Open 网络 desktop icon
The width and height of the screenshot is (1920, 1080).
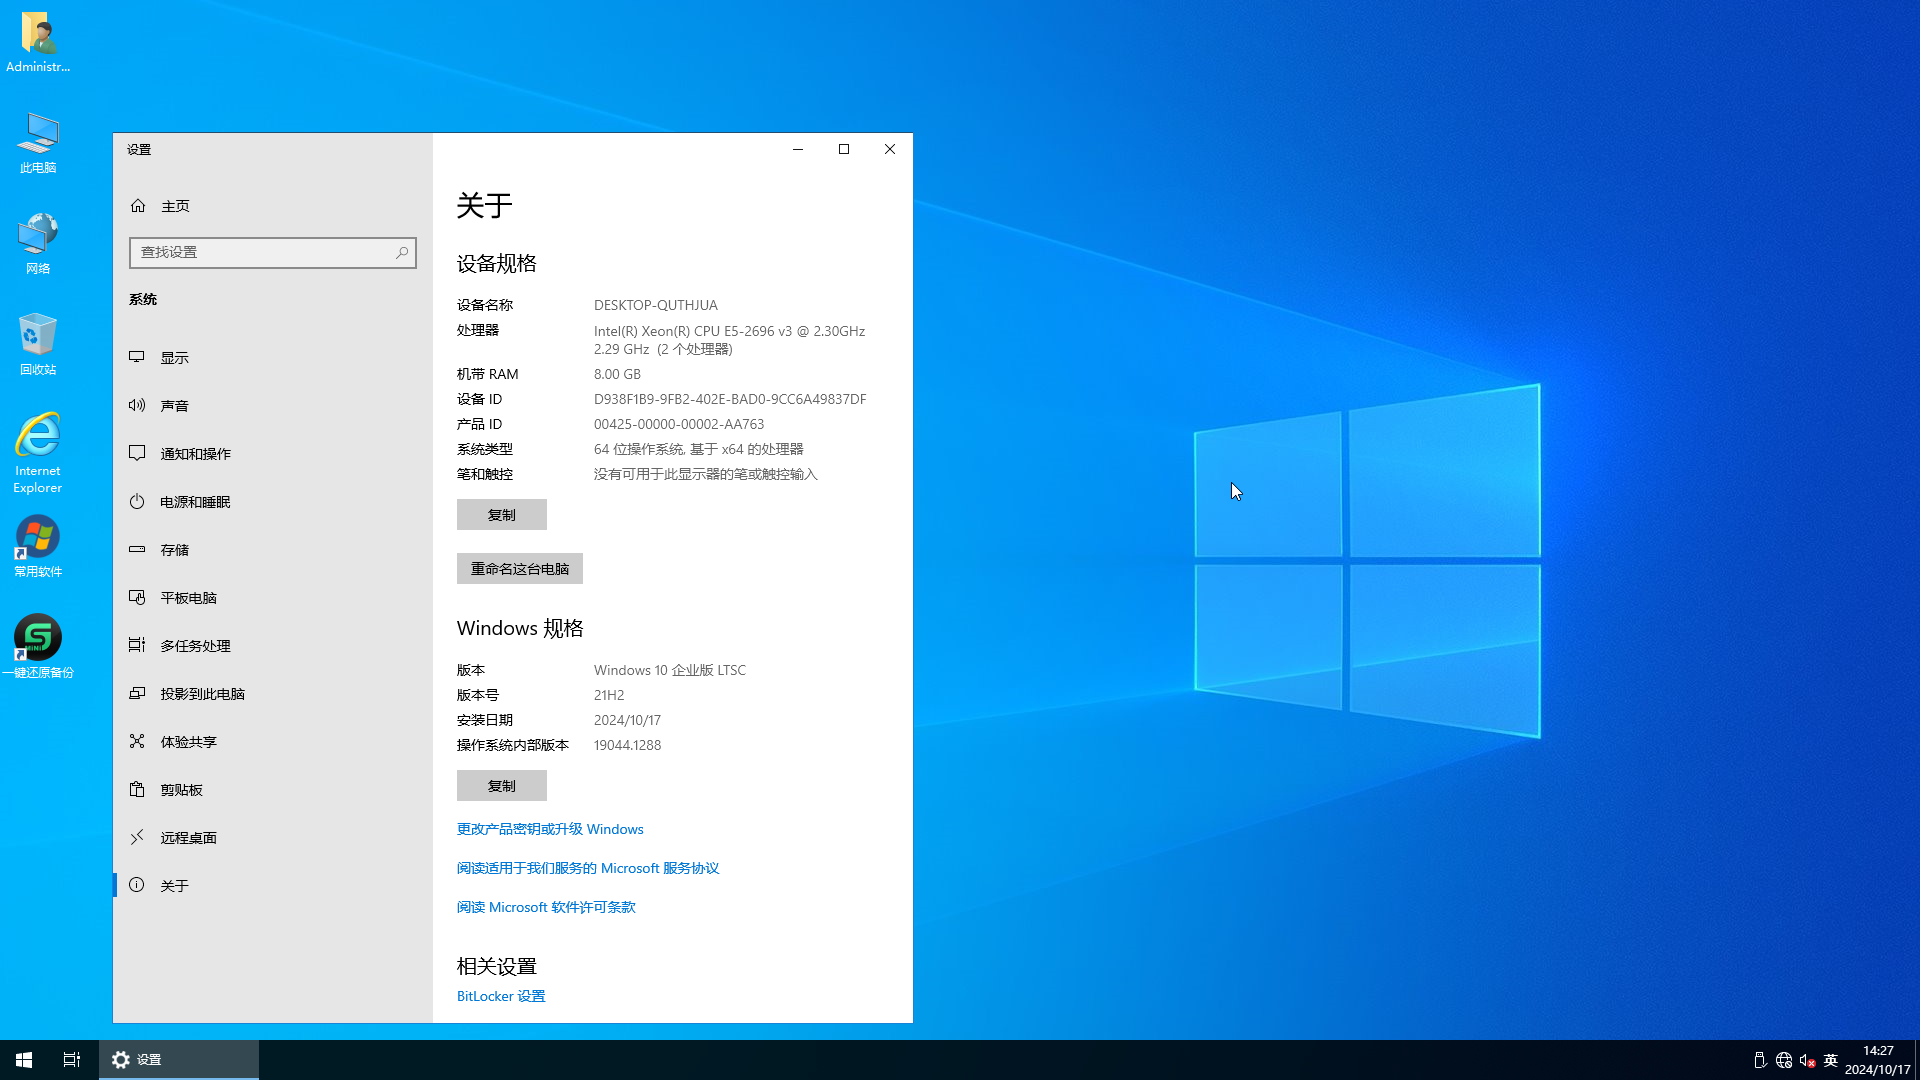pyautogui.click(x=38, y=244)
